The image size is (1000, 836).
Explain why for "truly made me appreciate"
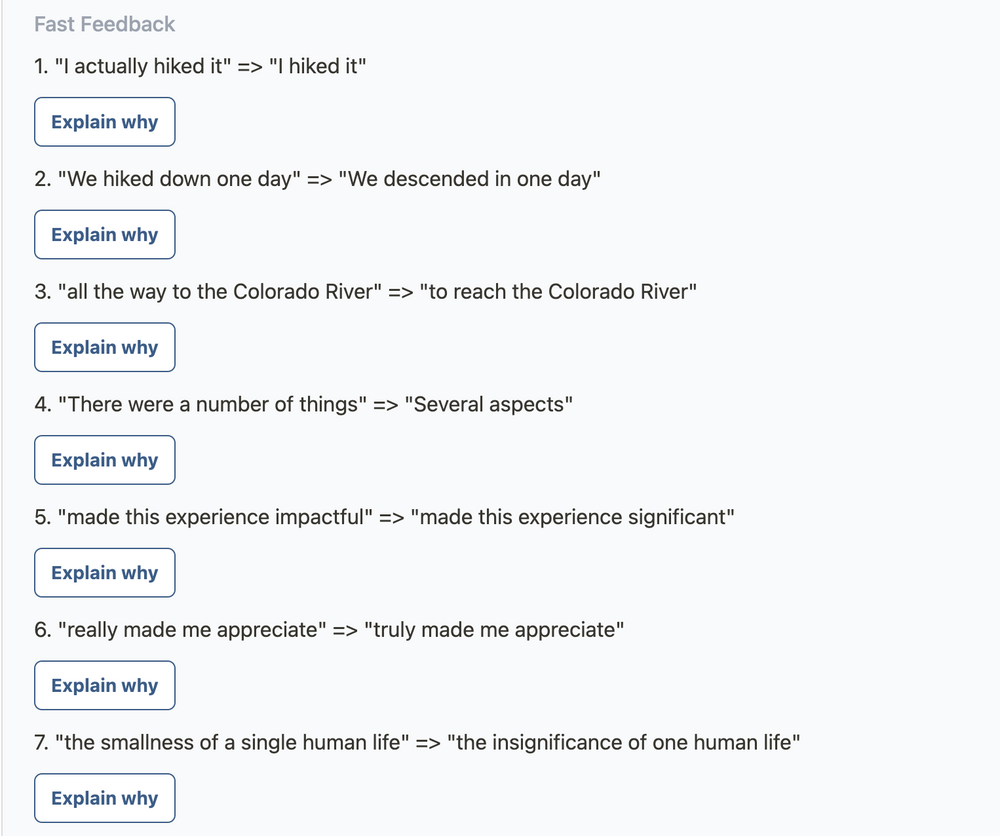coord(104,686)
